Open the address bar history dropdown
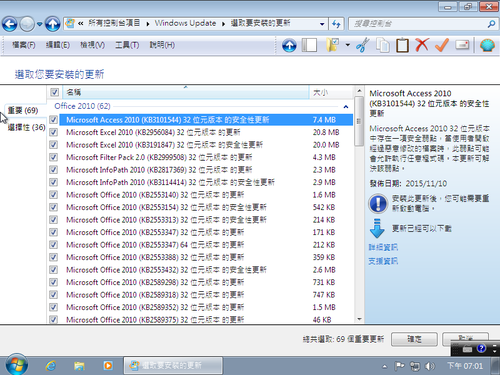Image resolution: width=500 pixels, height=375 pixels. coord(322,24)
